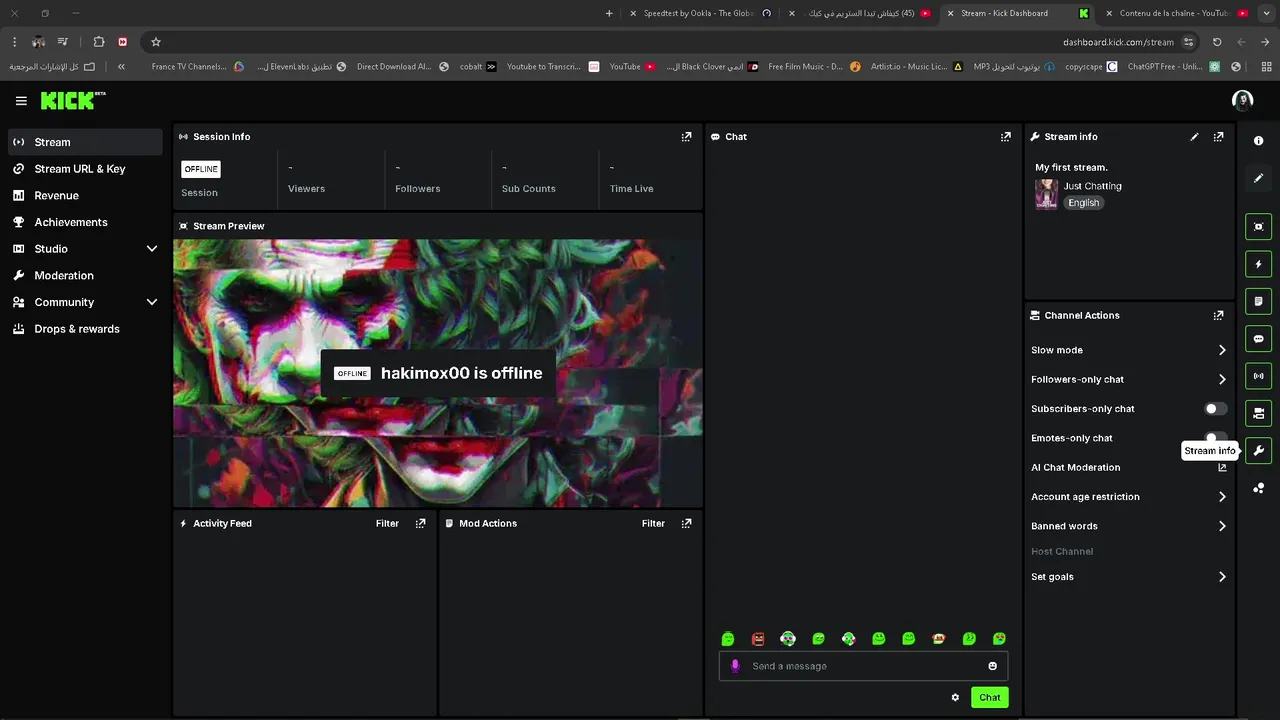
Task: Open Followers-only chat options chevron
Action: (x=1222, y=379)
